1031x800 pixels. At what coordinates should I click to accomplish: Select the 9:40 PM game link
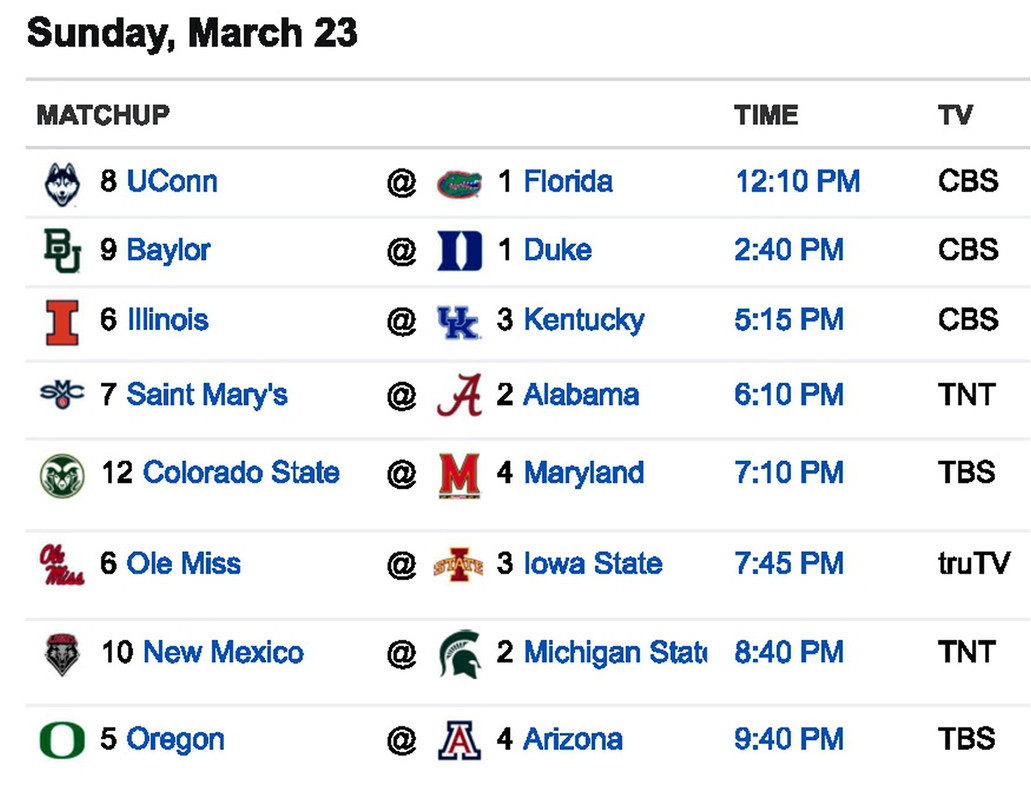point(788,739)
